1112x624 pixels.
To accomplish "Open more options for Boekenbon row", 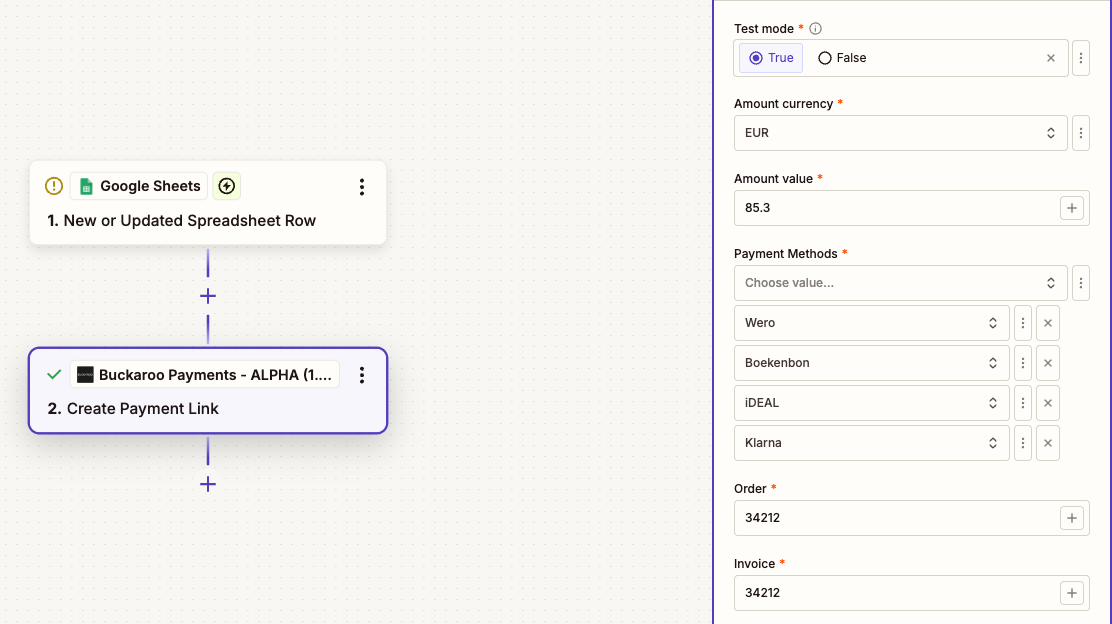I will (1023, 363).
